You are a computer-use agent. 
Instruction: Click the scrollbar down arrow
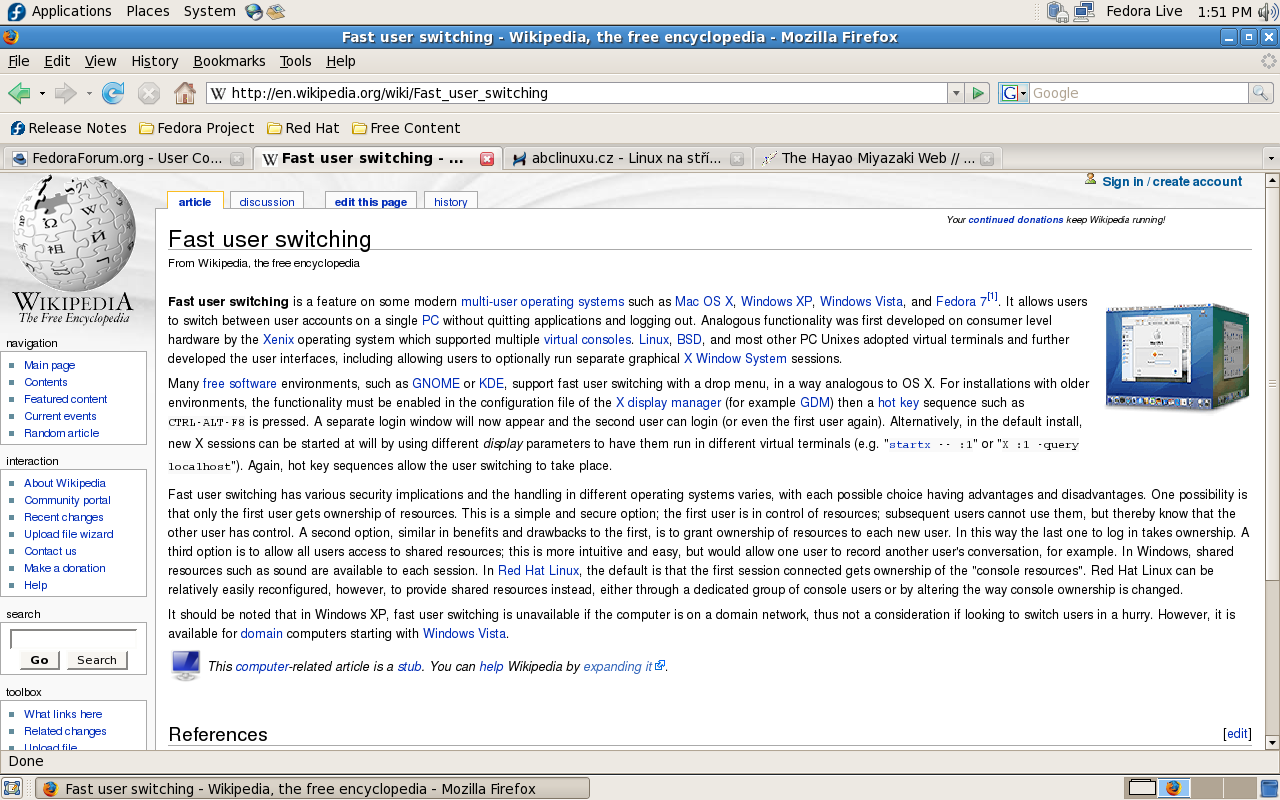pos(1272,742)
